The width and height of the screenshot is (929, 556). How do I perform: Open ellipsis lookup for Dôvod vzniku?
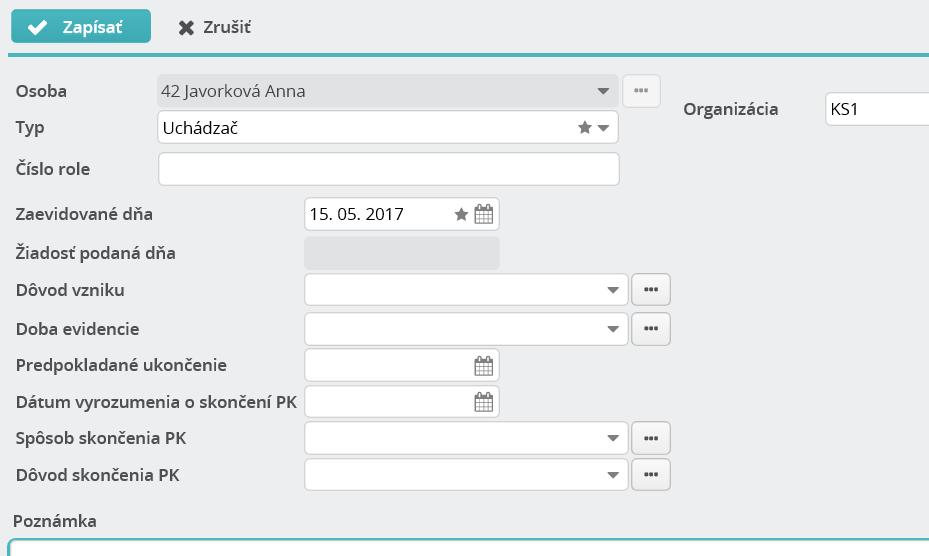651,289
